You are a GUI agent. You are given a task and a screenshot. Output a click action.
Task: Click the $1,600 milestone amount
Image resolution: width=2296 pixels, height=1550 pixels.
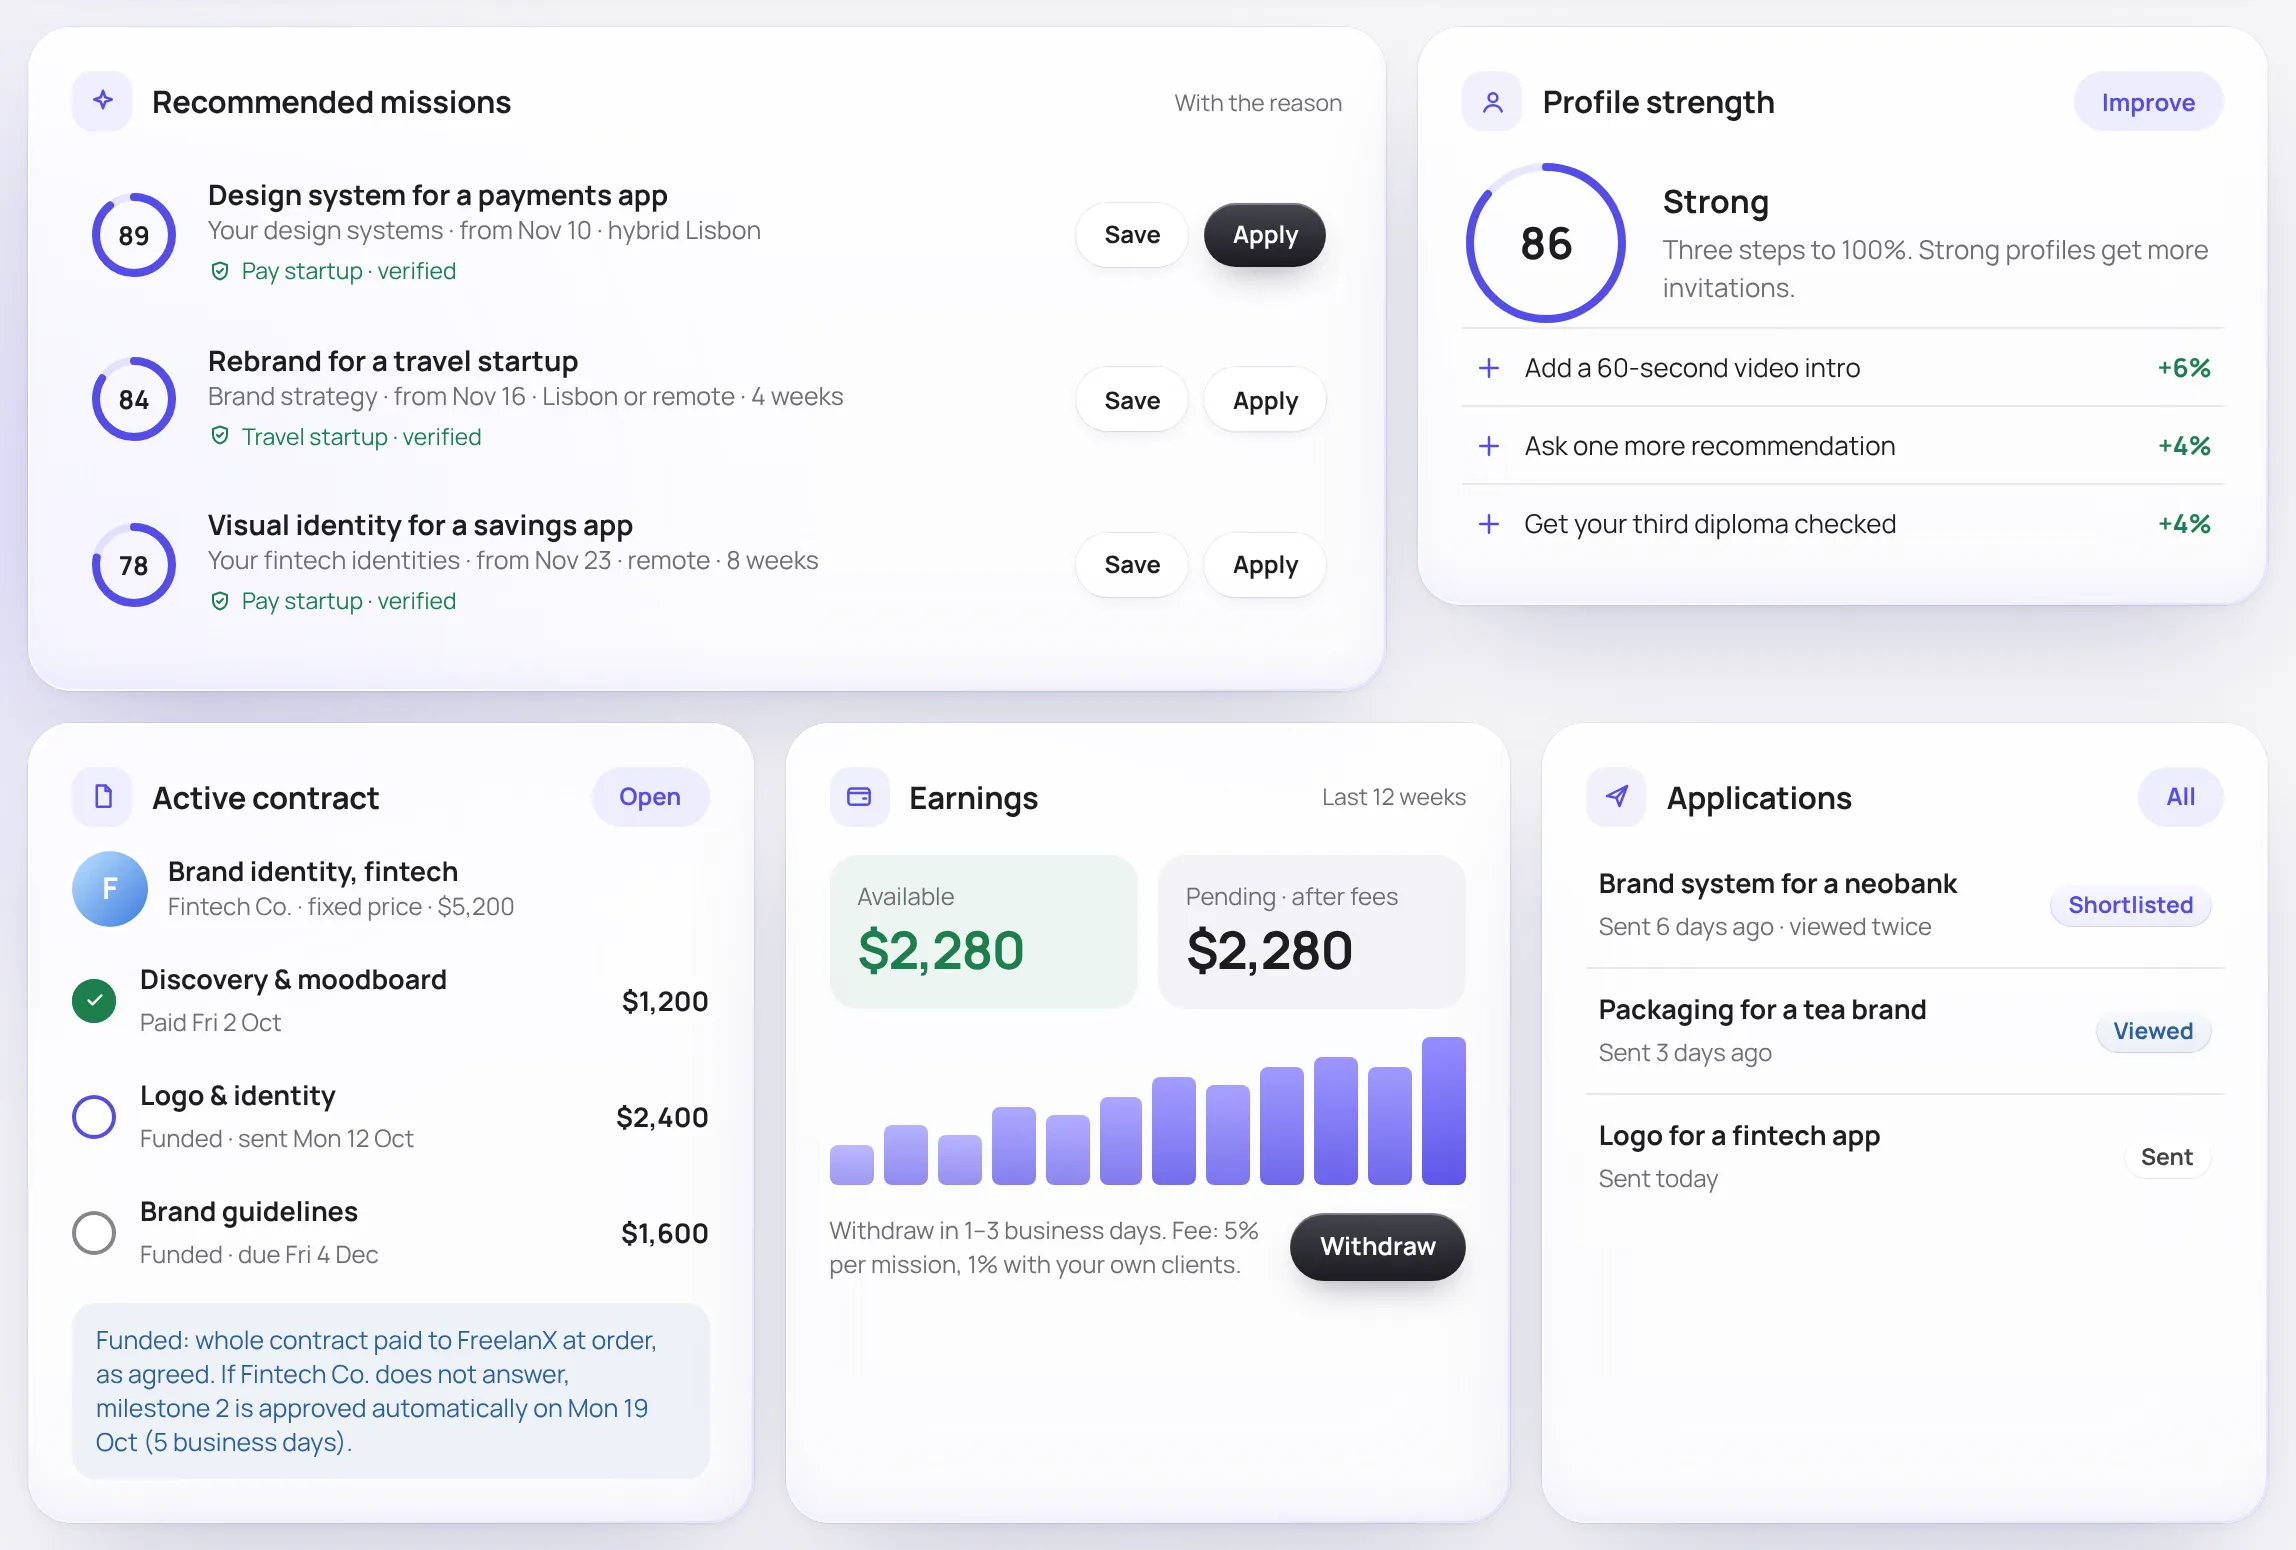664,1233
